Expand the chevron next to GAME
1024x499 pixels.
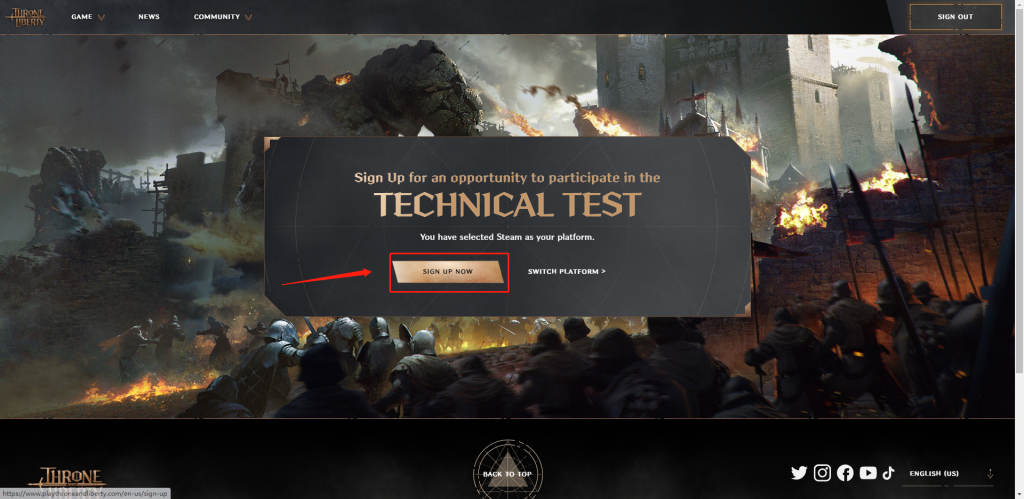point(101,18)
